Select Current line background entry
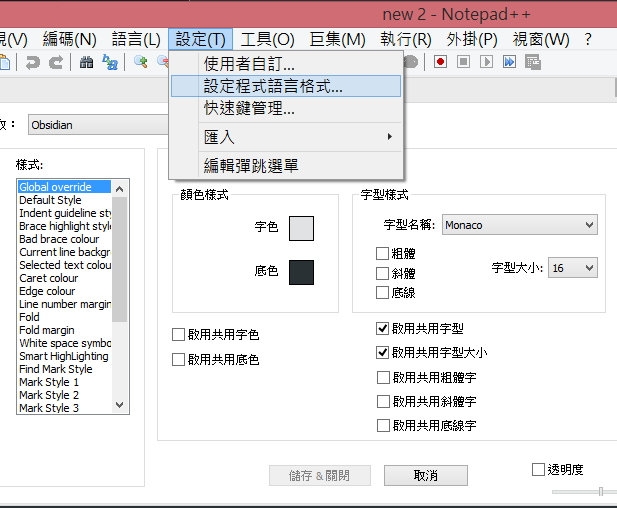 [x=64, y=252]
